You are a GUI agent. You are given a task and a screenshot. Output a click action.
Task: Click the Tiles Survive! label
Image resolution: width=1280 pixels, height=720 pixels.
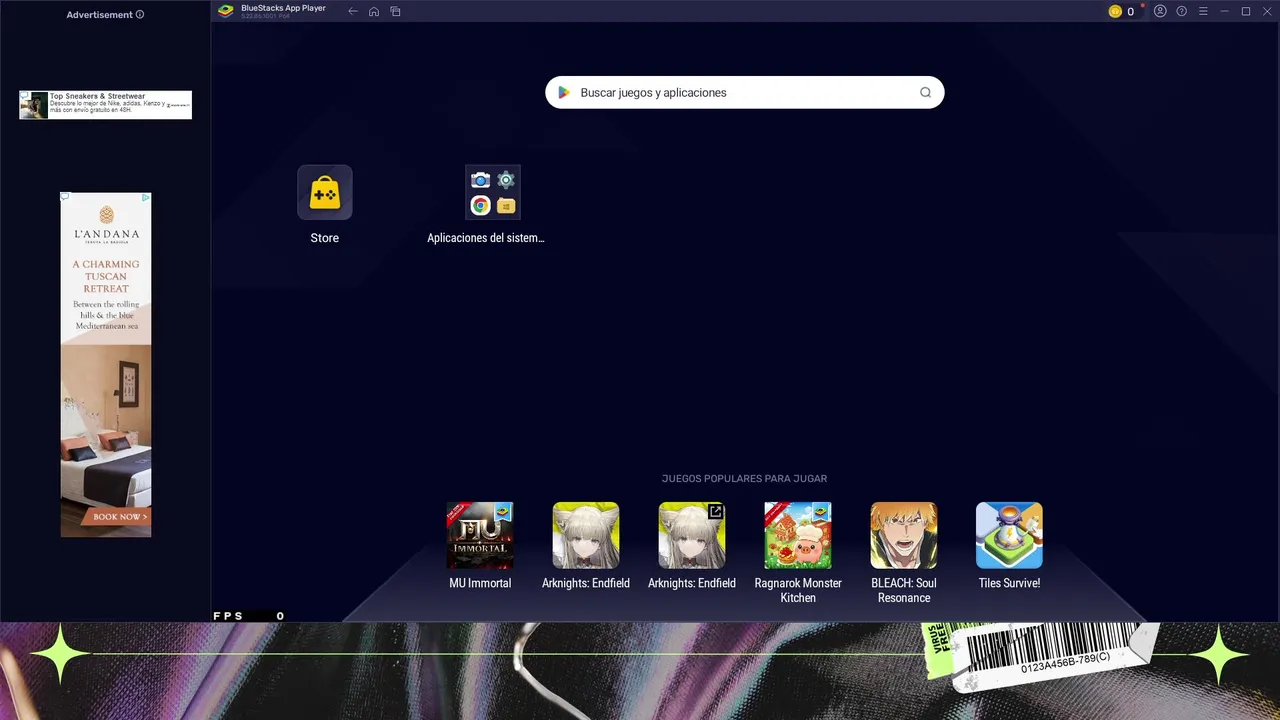click(1009, 583)
